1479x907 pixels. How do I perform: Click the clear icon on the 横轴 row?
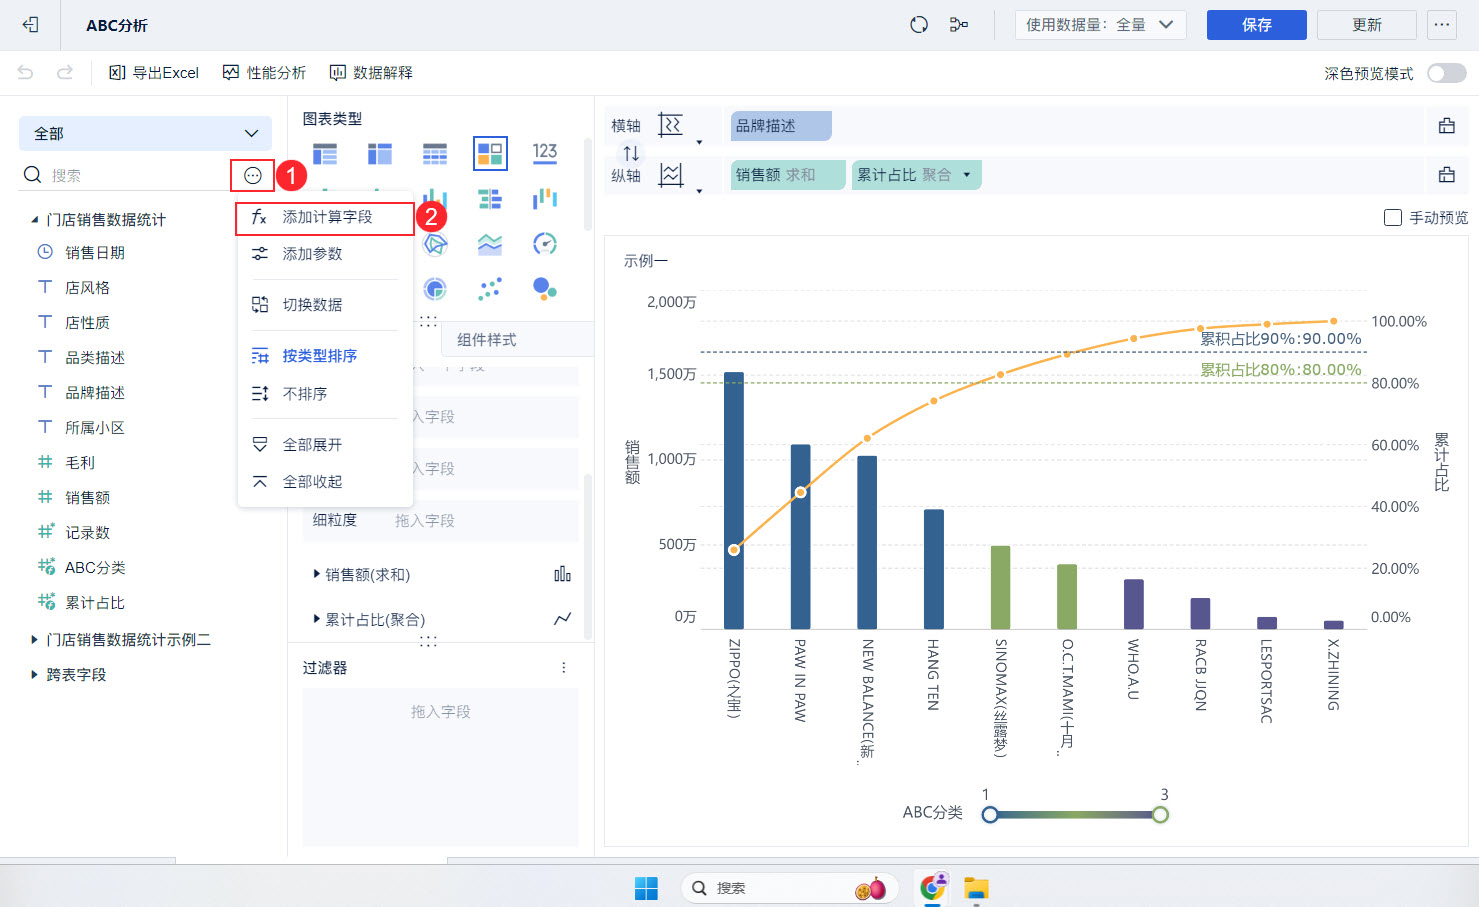(1447, 126)
